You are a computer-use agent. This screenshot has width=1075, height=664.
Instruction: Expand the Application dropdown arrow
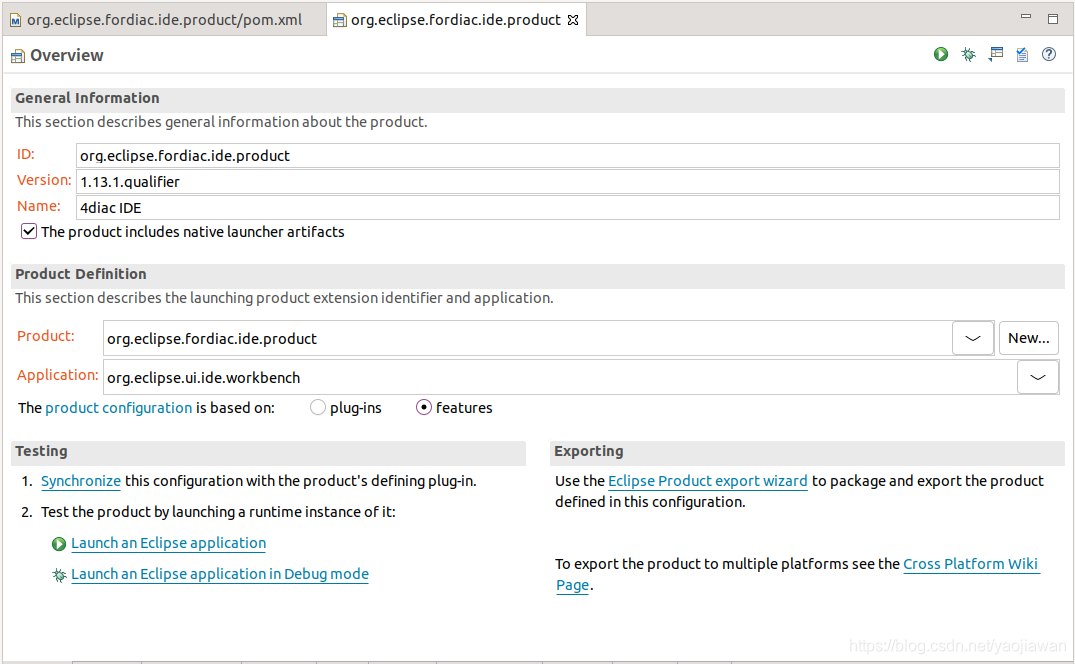[1038, 377]
